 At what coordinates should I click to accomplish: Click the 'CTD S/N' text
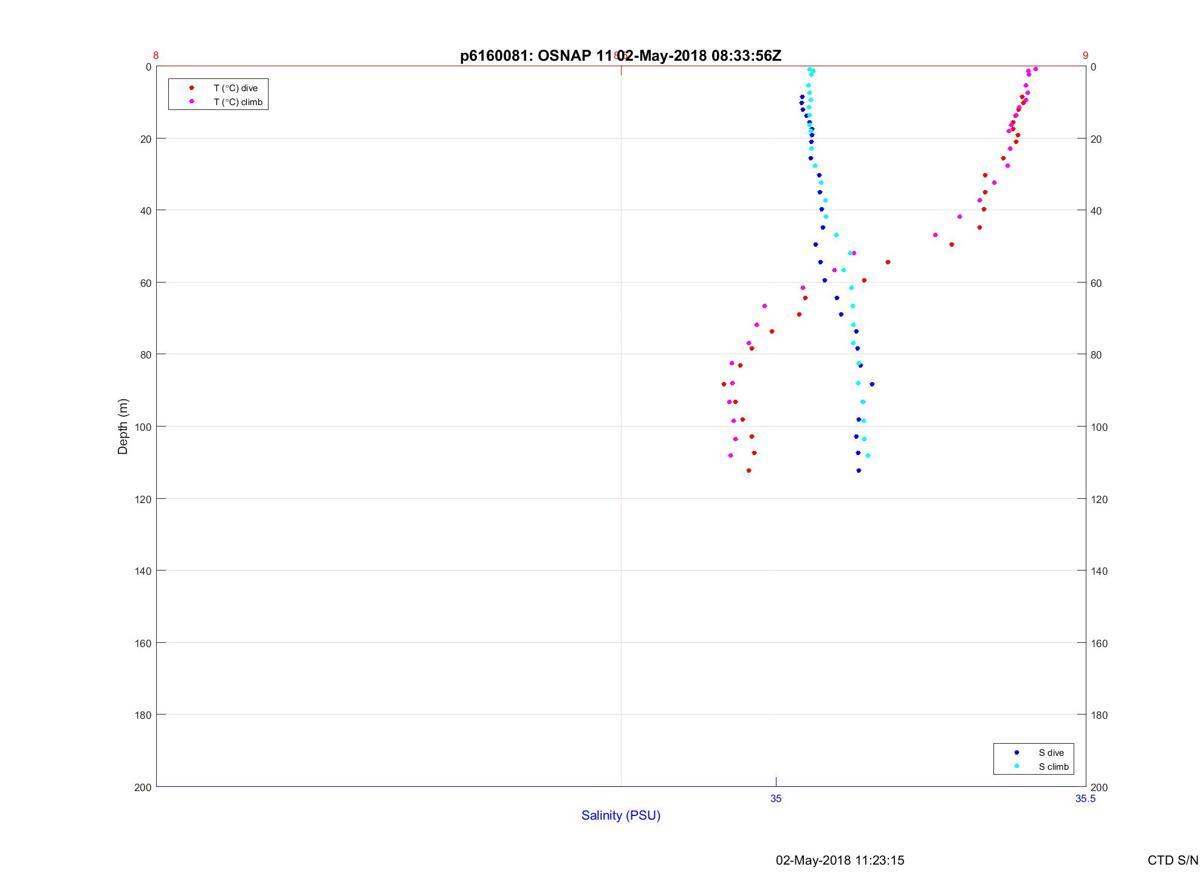coord(1173,860)
